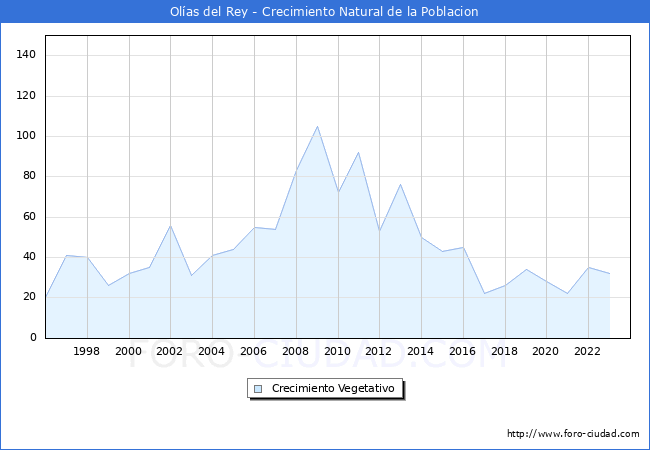Click y-axis label 80

pos(29,176)
